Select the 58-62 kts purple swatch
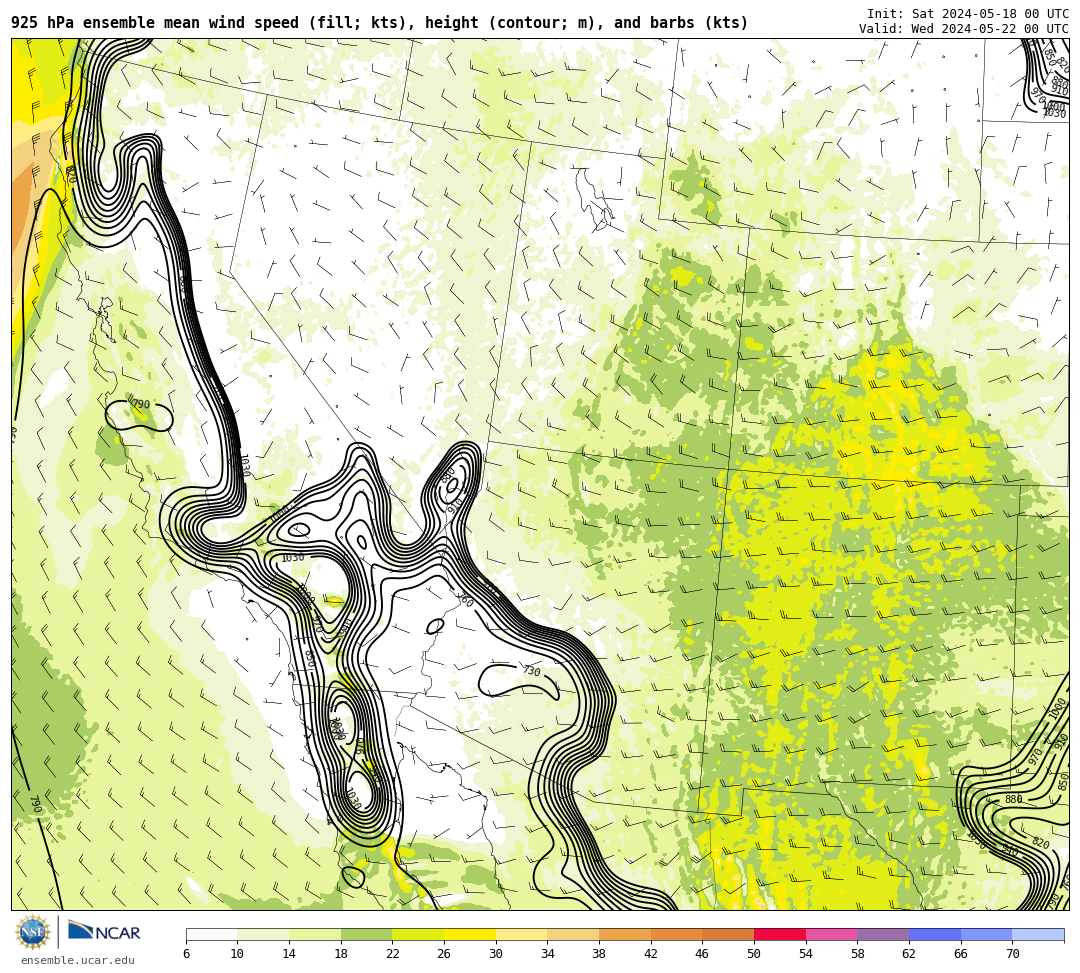This screenshot has height=973, width=1080. [883, 934]
